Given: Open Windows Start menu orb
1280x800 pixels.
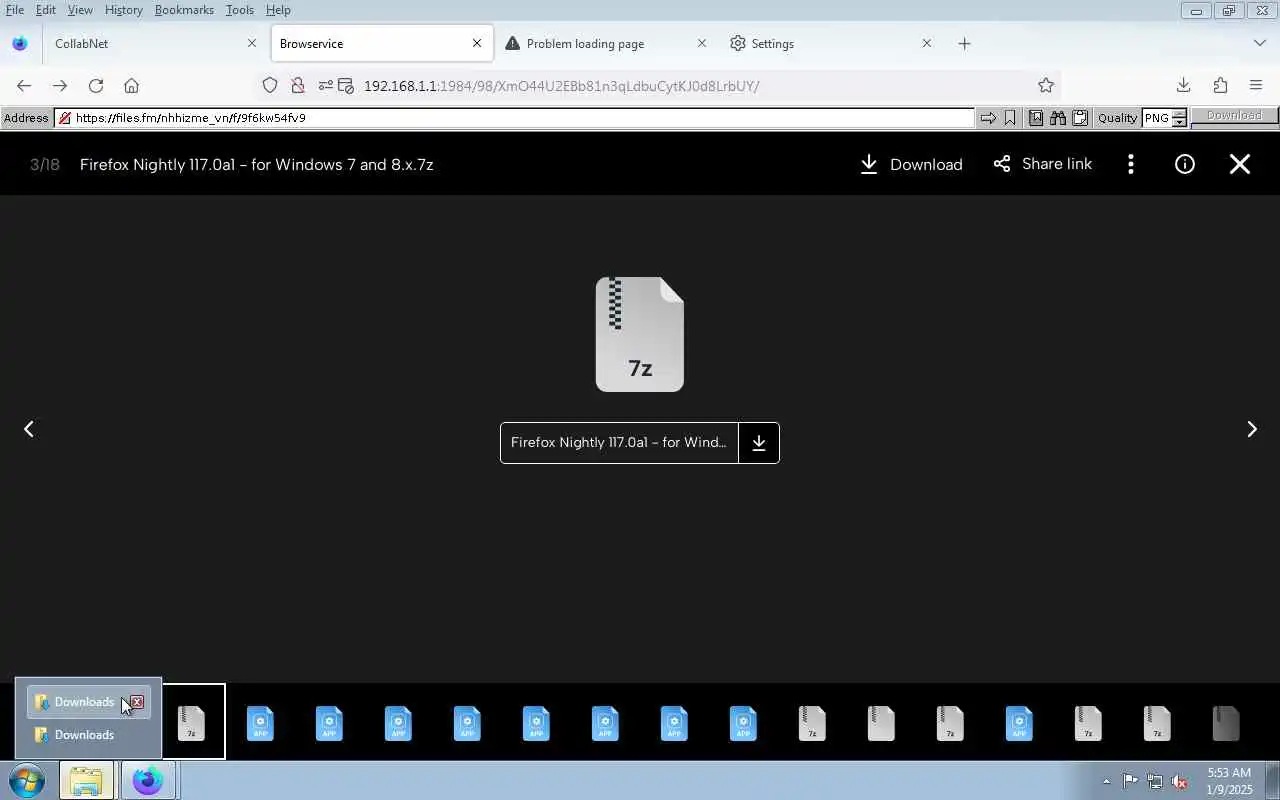Looking at the screenshot, I should click(x=27, y=780).
